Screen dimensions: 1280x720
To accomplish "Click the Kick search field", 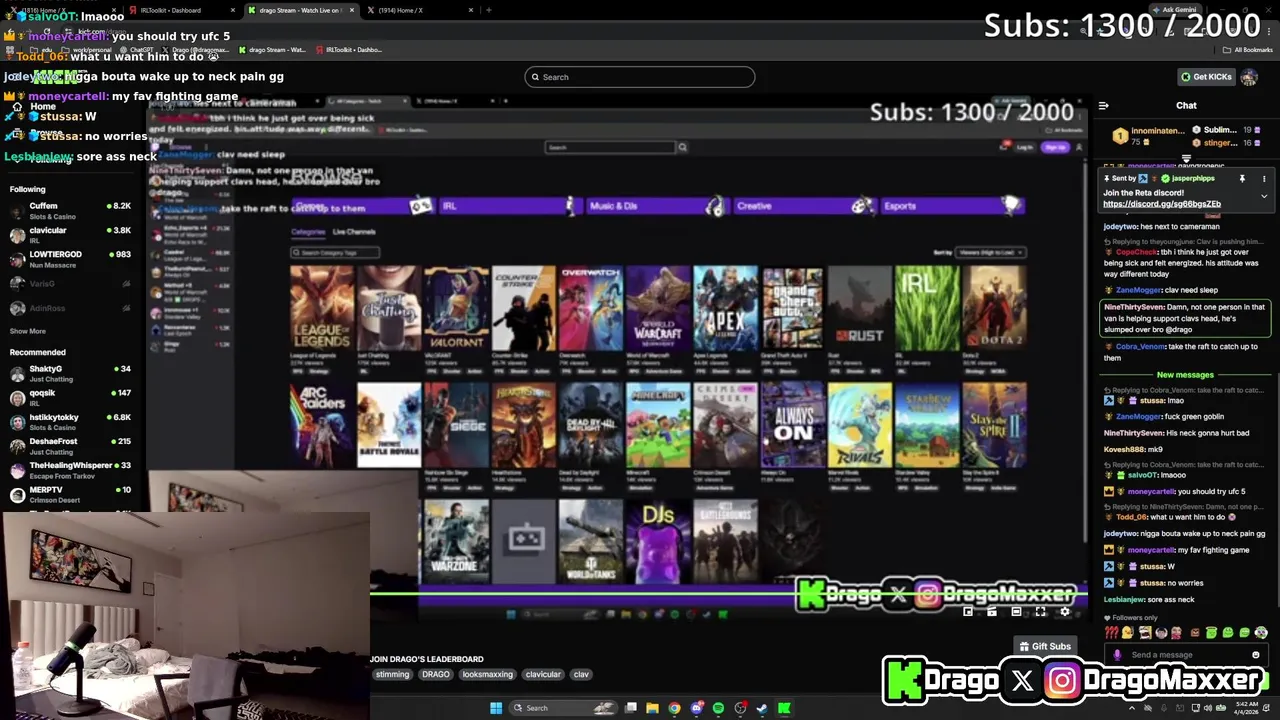I will point(640,77).
